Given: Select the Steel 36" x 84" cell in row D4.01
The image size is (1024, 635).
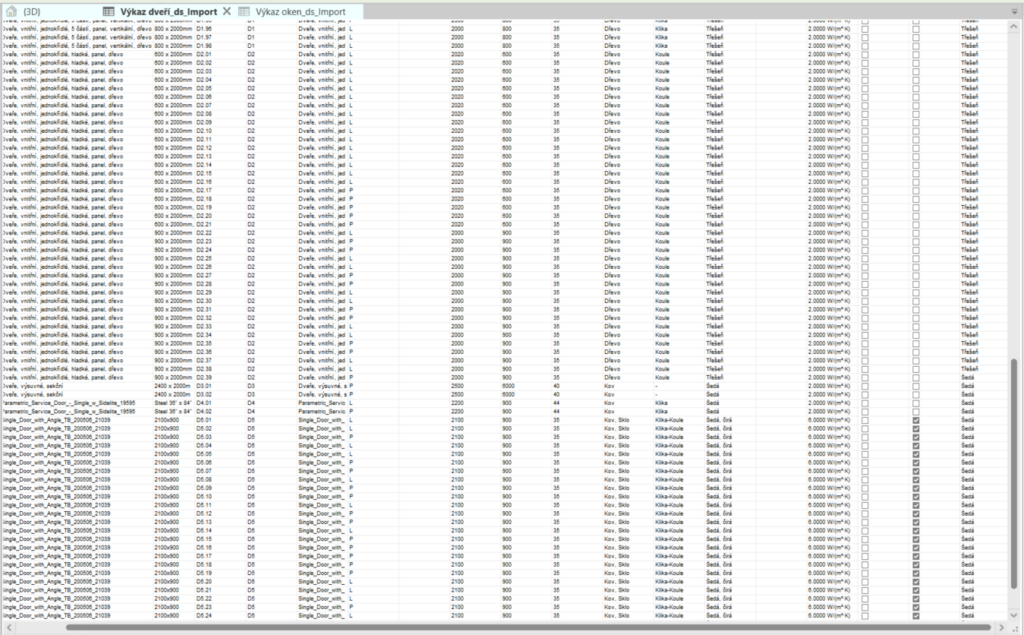Looking at the screenshot, I should pyautogui.click(x=171, y=403).
